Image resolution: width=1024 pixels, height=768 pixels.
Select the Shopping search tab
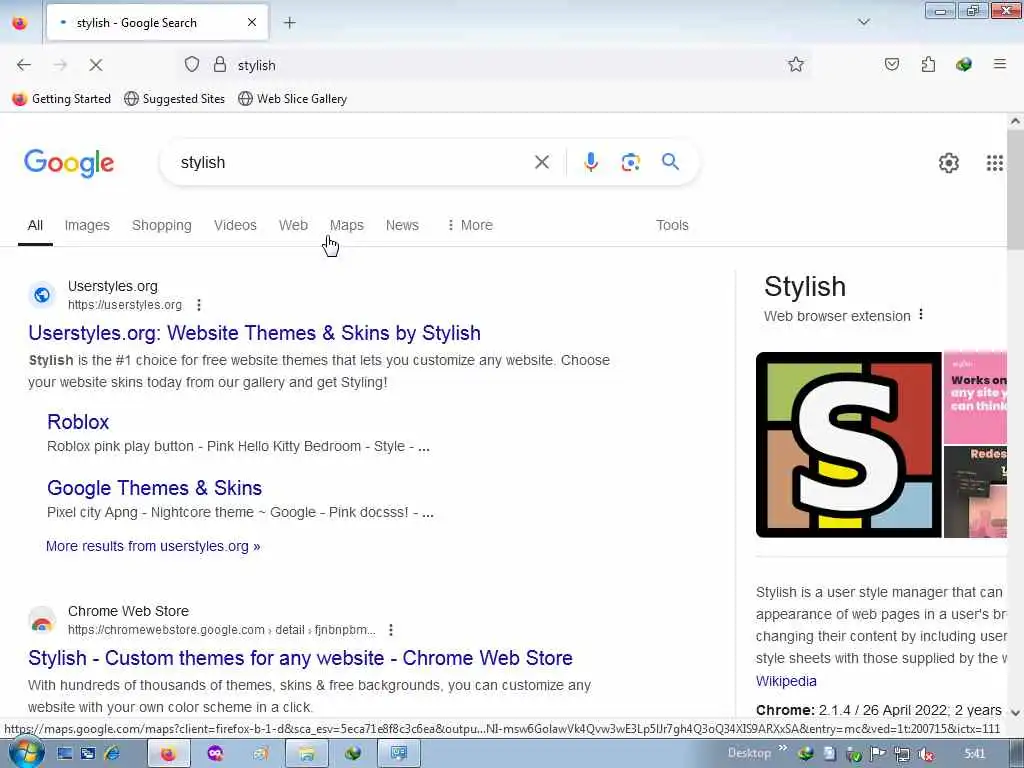tap(162, 225)
